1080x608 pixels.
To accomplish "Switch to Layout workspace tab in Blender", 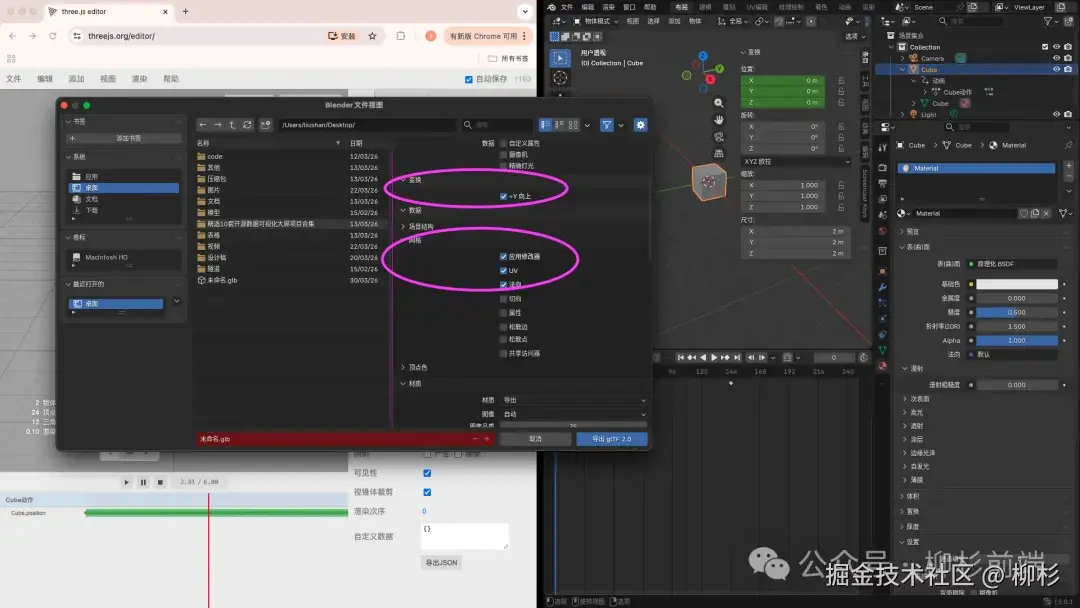I will (x=681, y=7).
